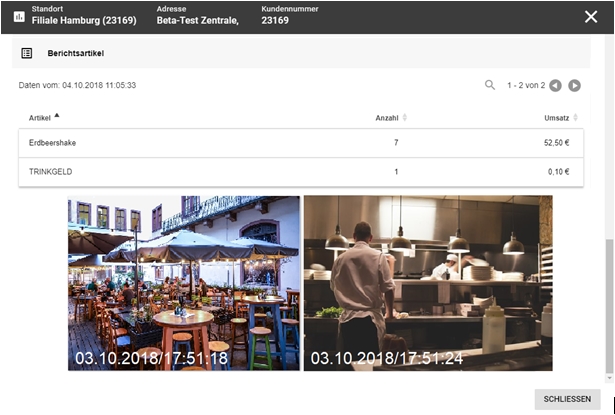Image resolution: width=615 pixels, height=415 pixels.
Task: Select the Erdbeershake row
Action: tap(300, 143)
